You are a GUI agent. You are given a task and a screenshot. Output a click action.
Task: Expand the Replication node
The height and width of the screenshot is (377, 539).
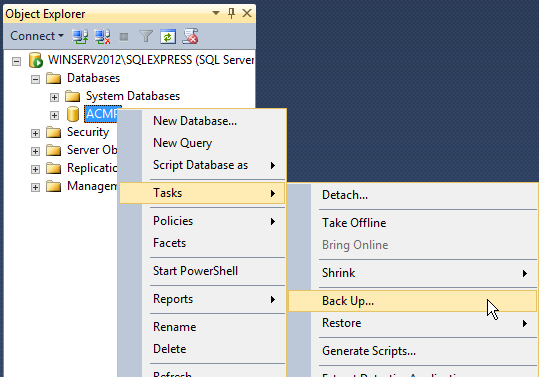pyautogui.click(x=35, y=169)
